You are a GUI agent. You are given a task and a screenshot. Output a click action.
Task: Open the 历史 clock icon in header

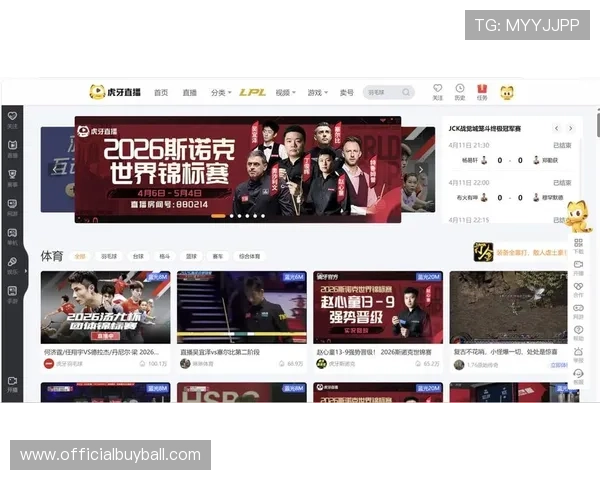(460, 88)
